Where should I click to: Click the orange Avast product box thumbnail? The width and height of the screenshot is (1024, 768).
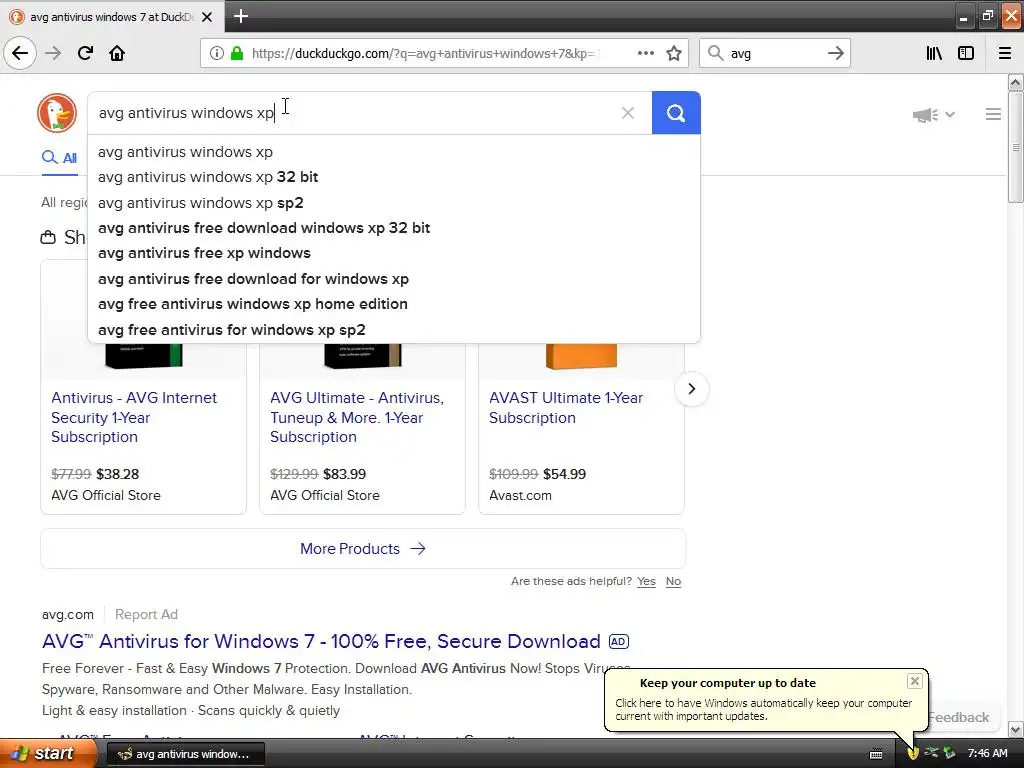click(x=581, y=357)
